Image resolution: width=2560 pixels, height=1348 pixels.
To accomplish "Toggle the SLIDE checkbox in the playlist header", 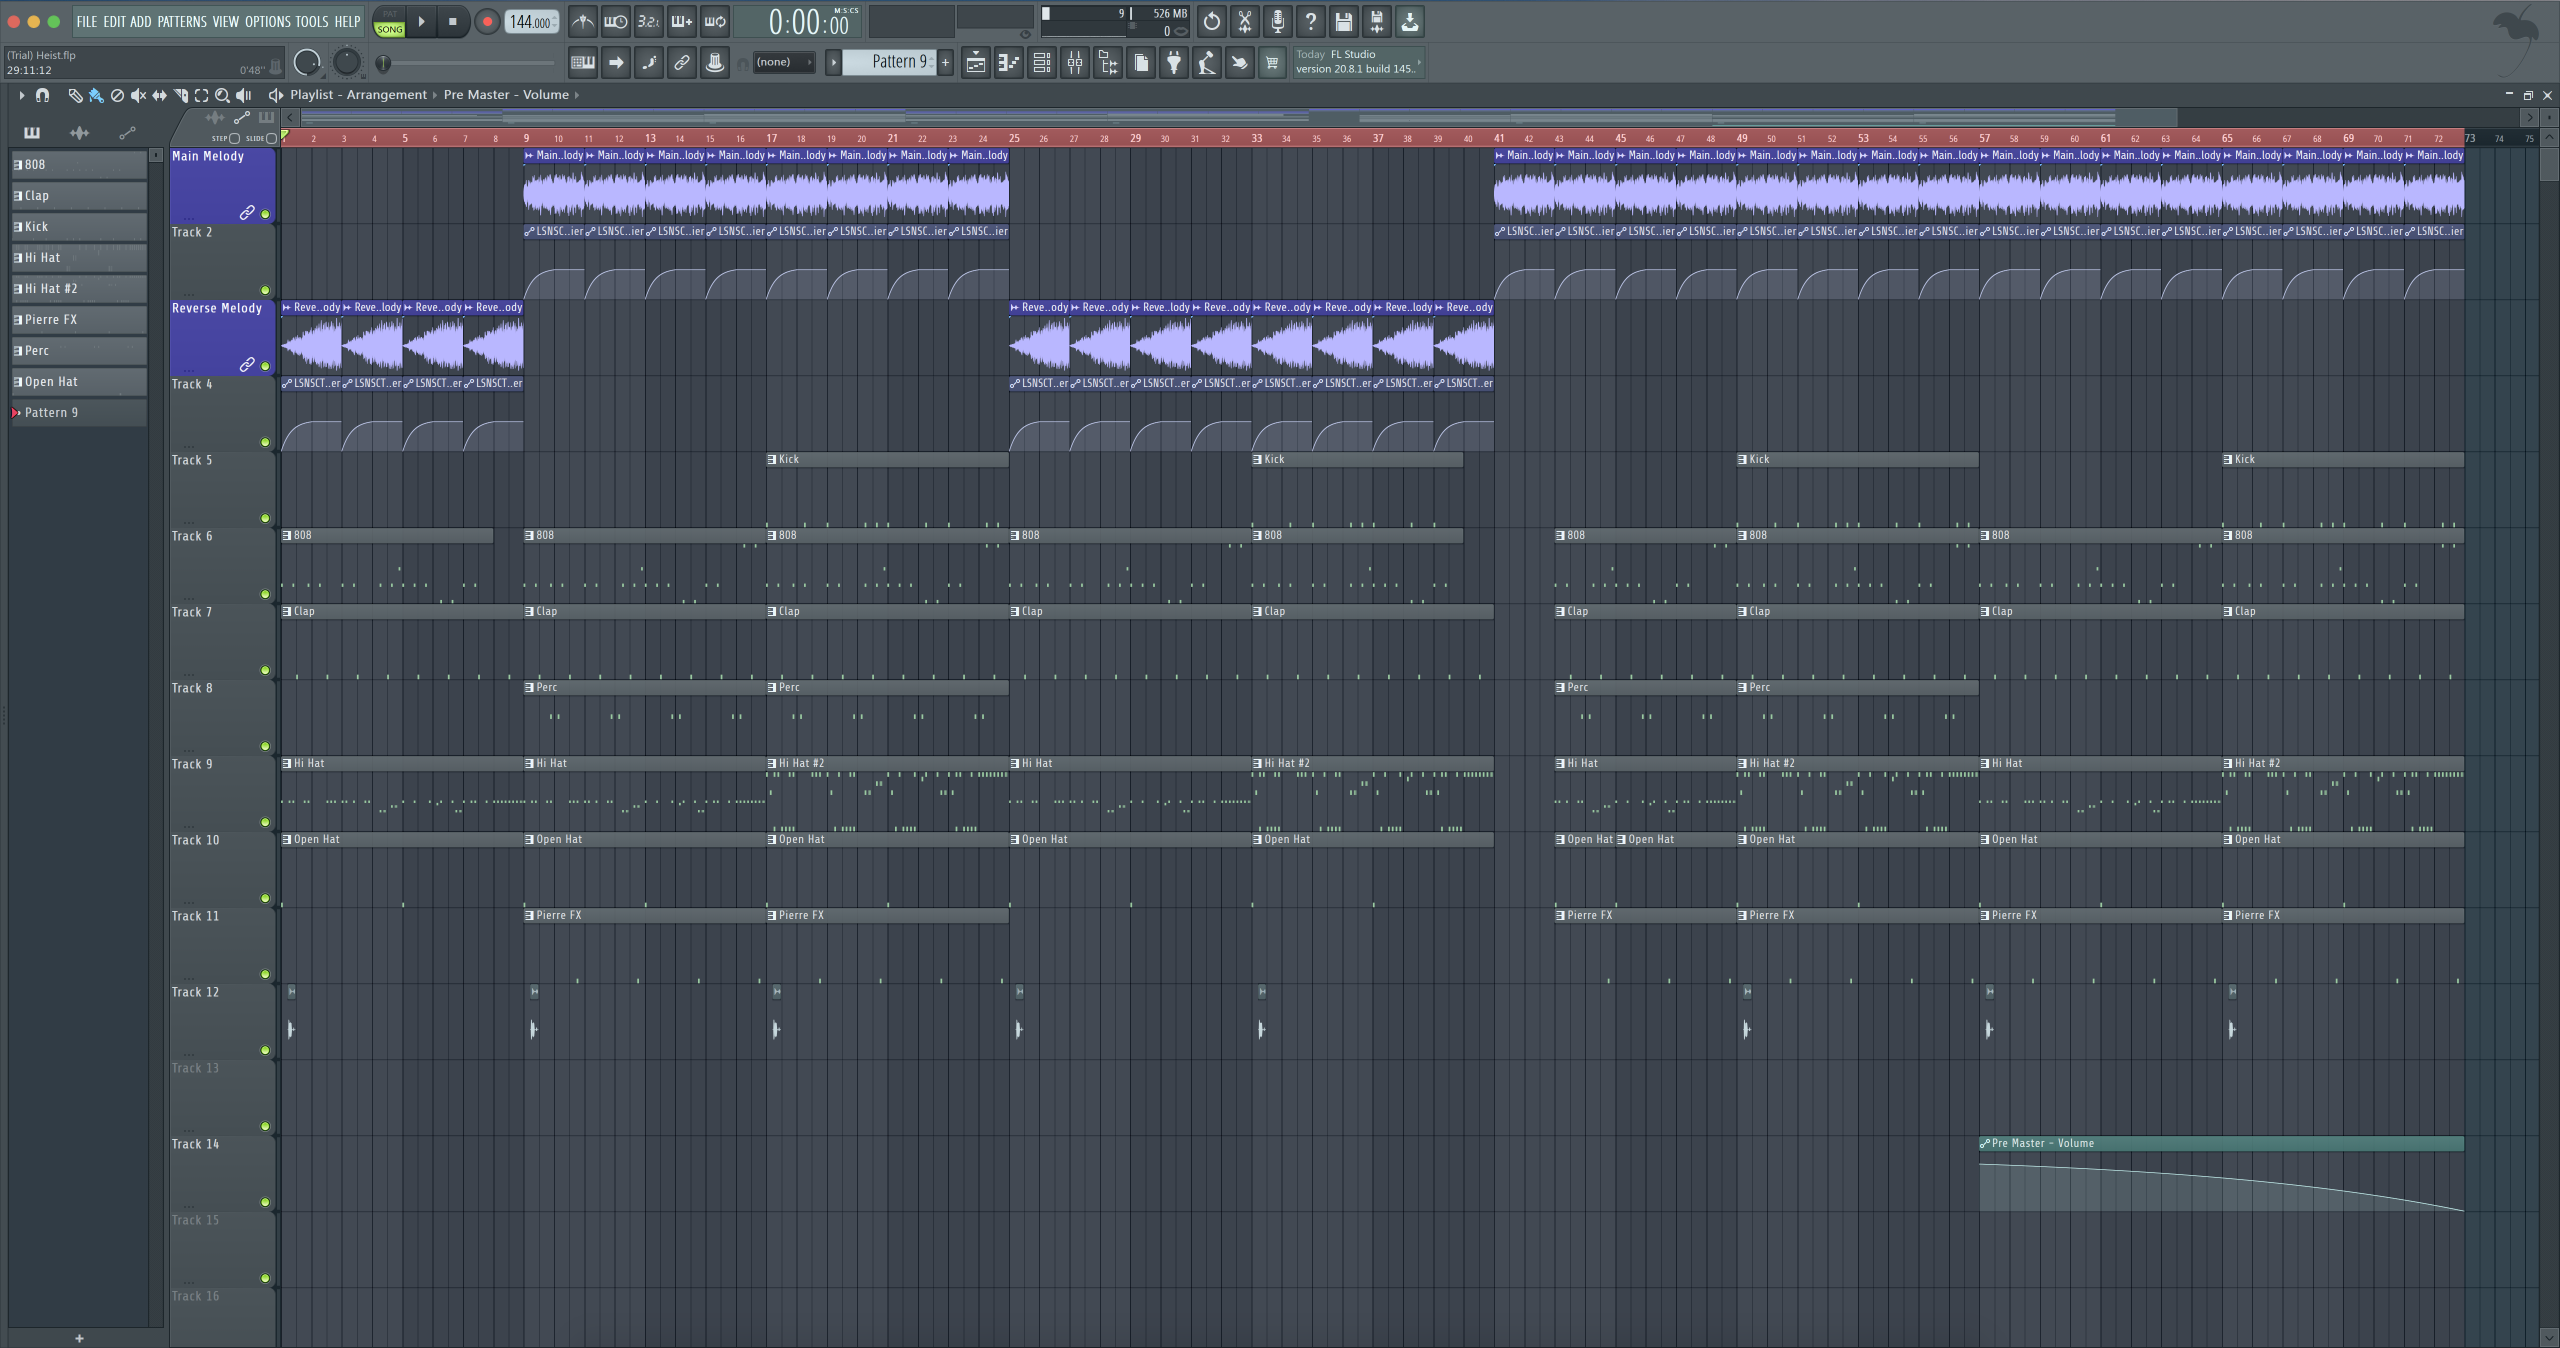I will [271, 138].
